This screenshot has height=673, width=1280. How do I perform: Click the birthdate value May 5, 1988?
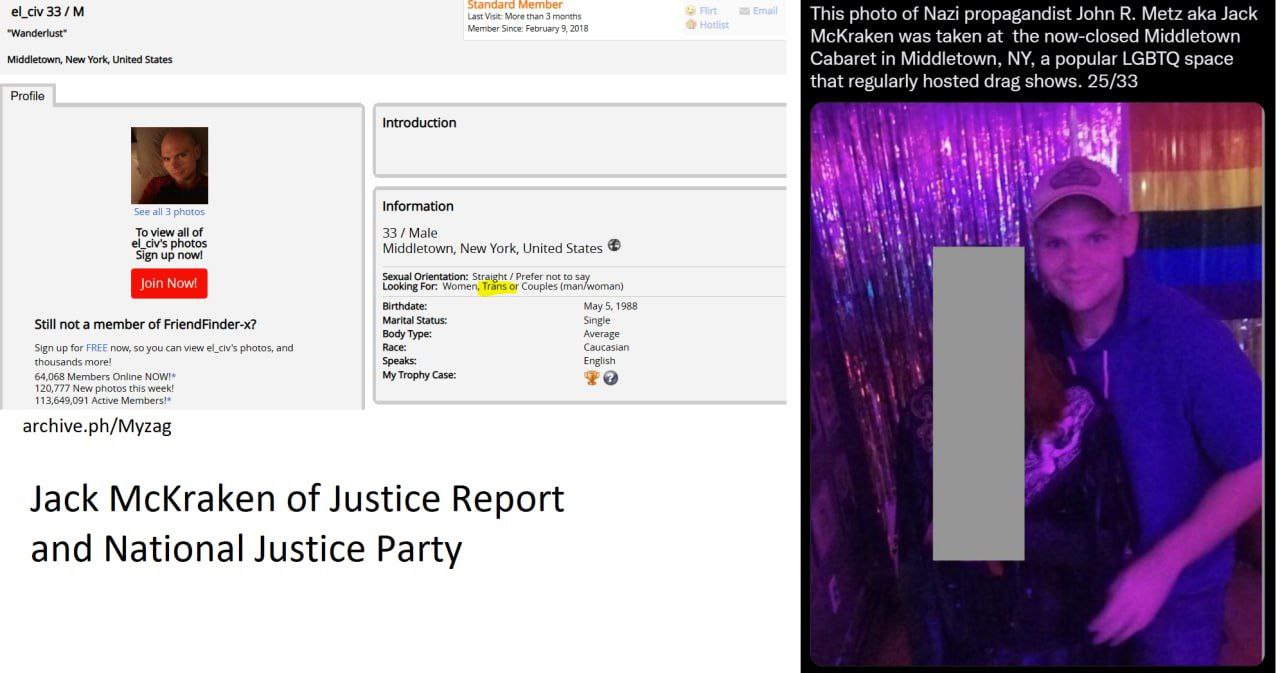tap(610, 306)
